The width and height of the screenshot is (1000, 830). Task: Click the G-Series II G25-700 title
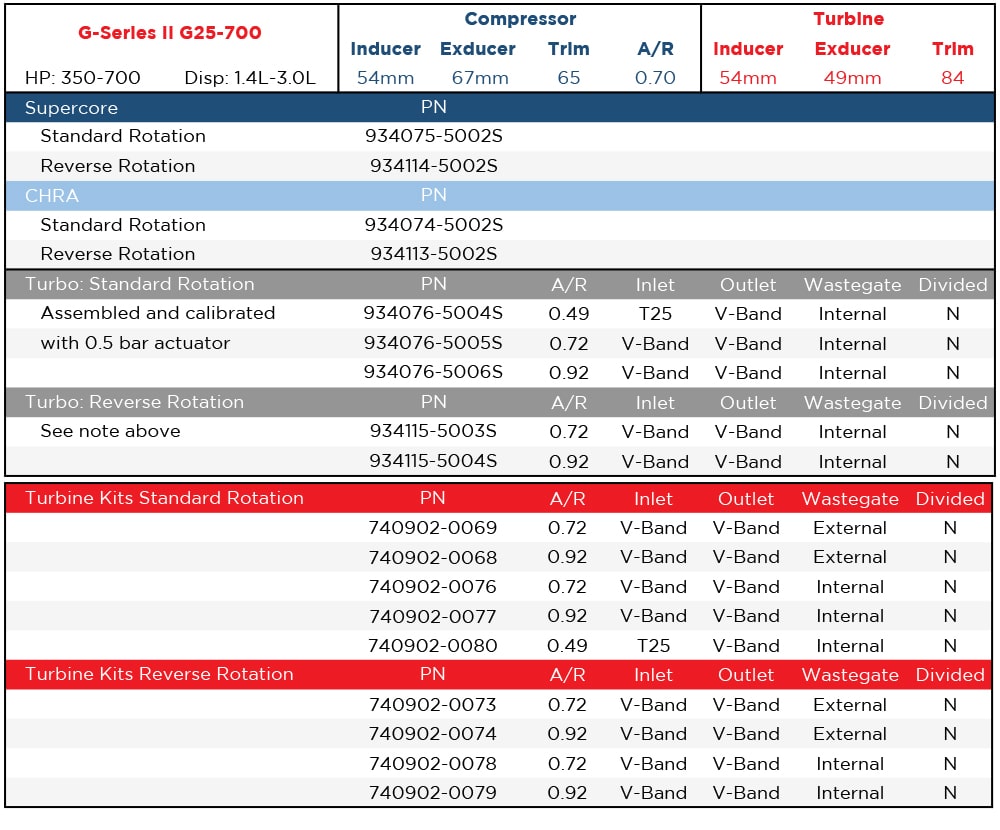point(170,33)
